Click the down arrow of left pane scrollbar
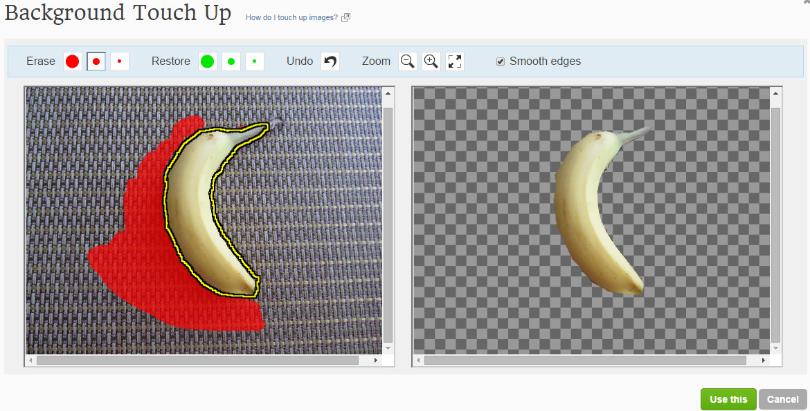This screenshot has height=411, width=810. coord(388,349)
